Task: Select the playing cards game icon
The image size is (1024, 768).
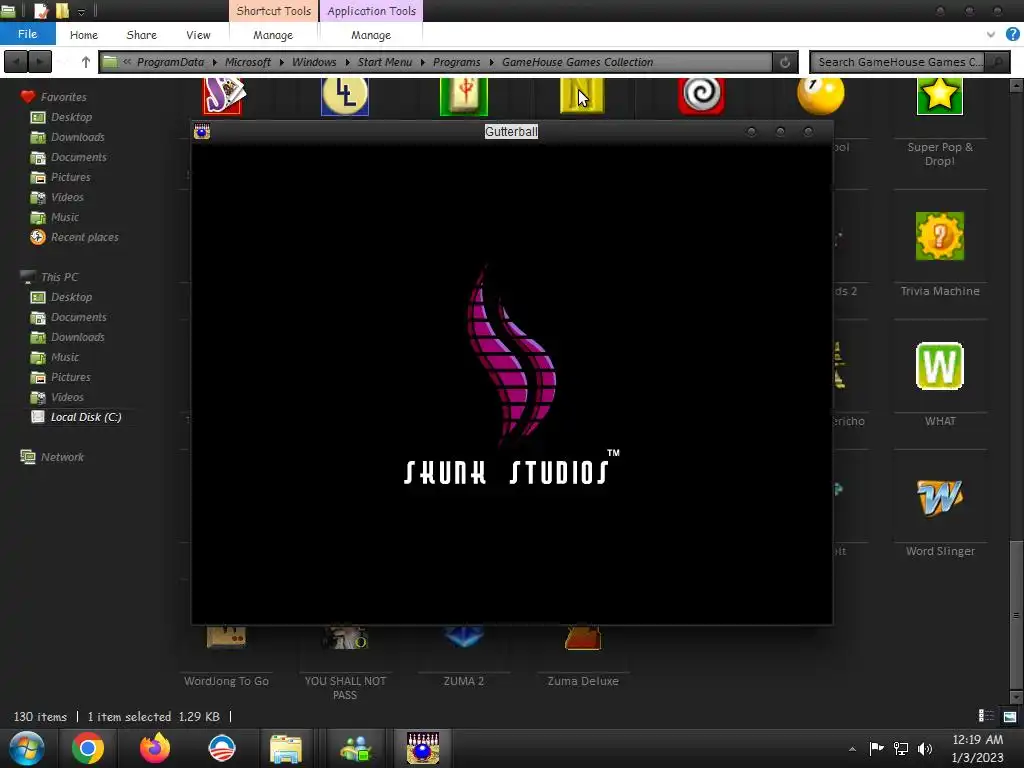Action: coord(223,95)
